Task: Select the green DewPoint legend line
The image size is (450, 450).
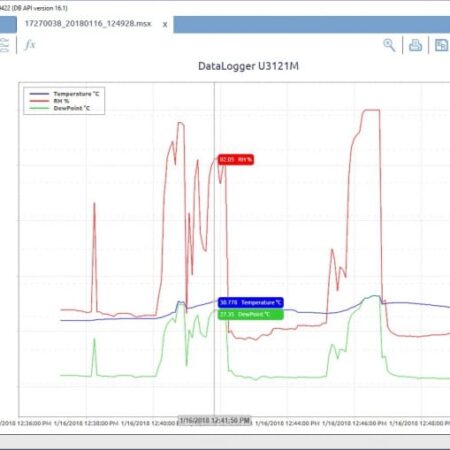Action: 39,108
